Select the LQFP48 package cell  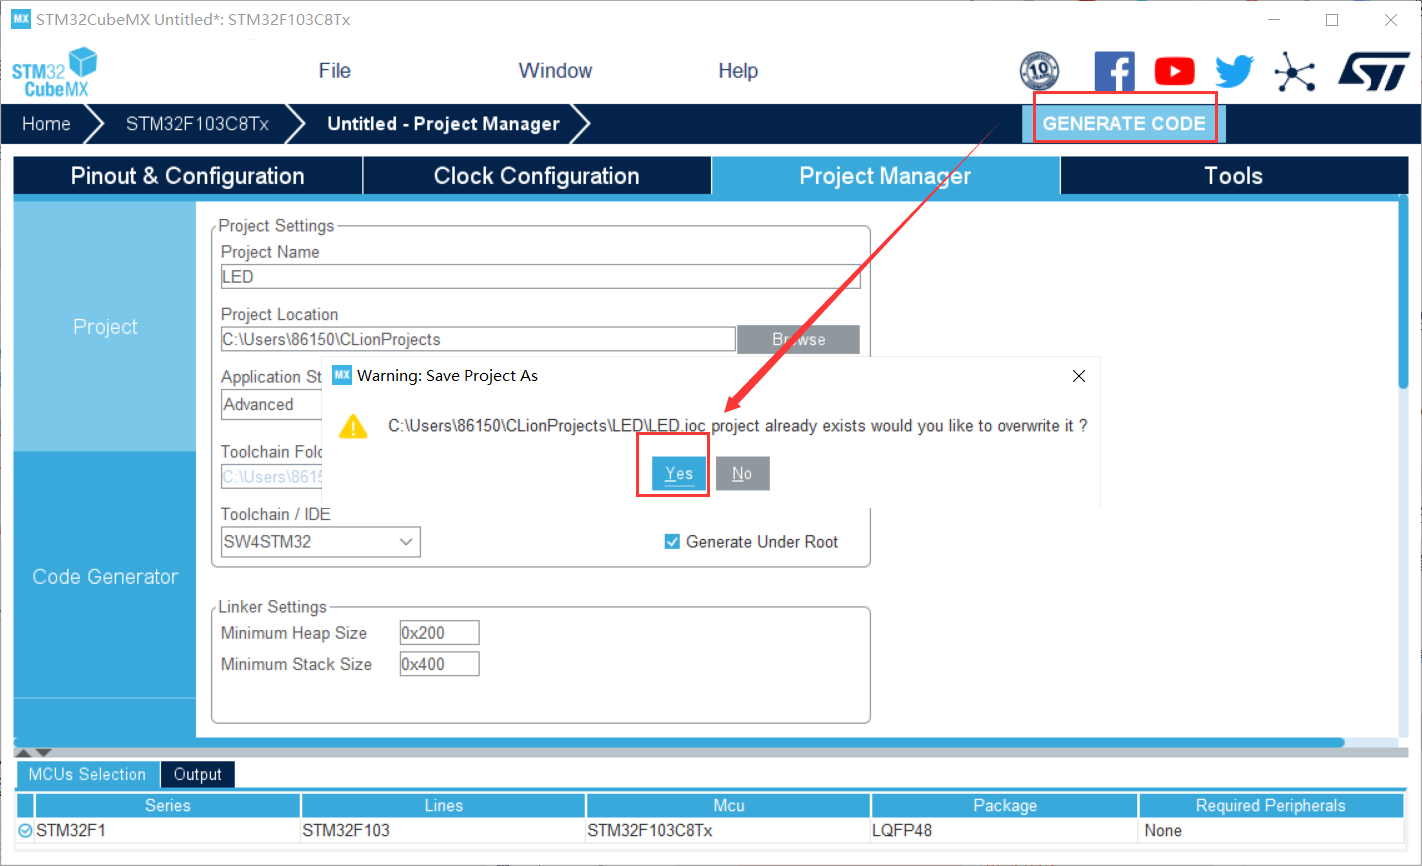[1005, 831]
